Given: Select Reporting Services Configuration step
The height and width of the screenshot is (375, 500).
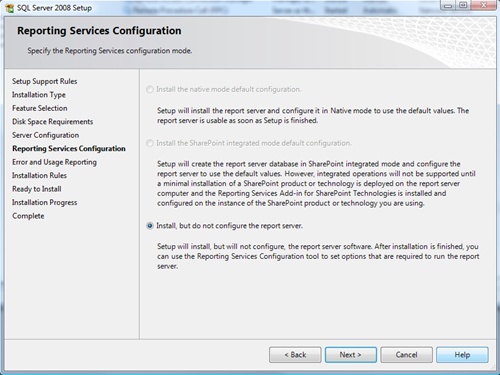Looking at the screenshot, I should [x=69, y=149].
